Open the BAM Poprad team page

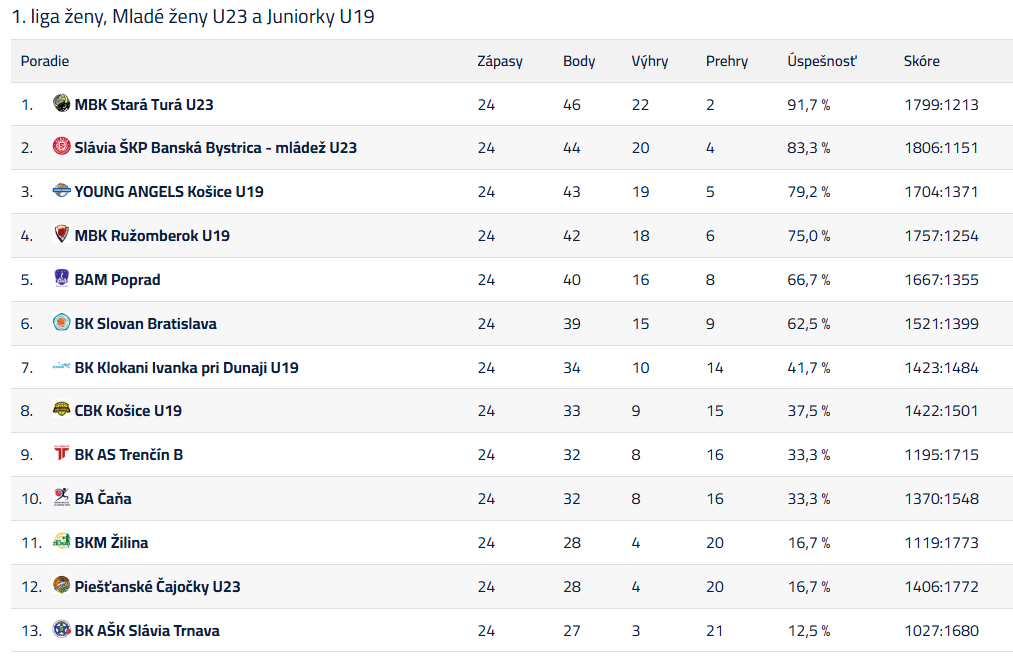tap(117, 280)
